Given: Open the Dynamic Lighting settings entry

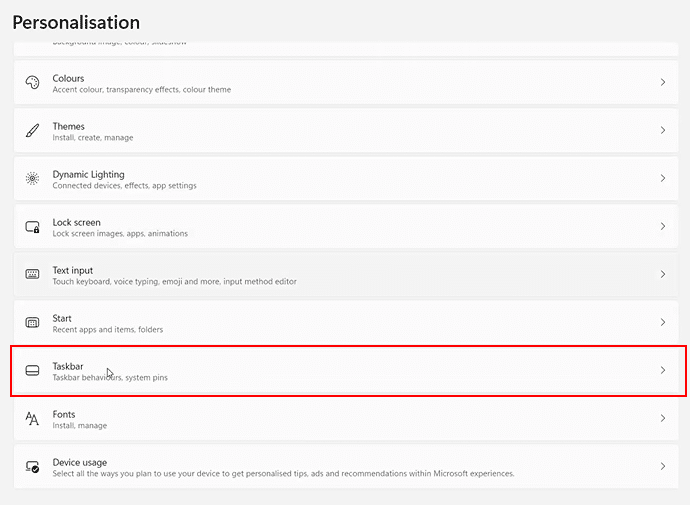Looking at the screenshot, I should [88, 174].
